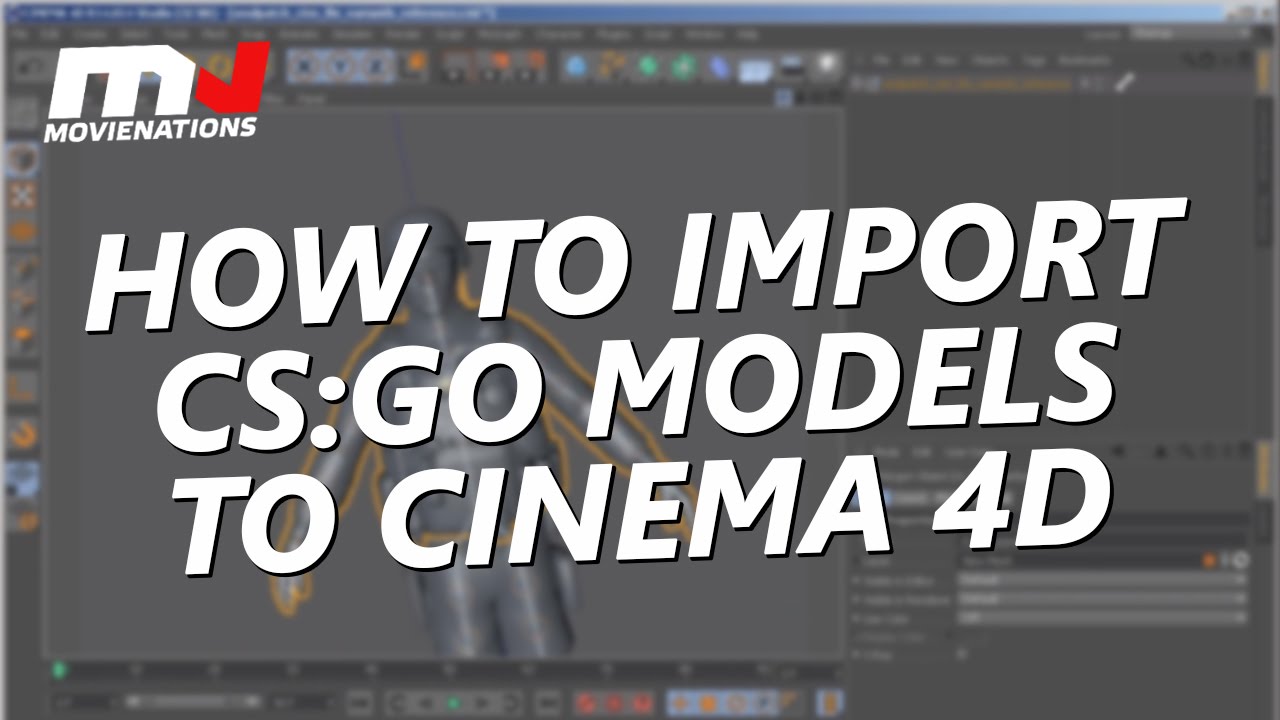Open the Deformer objects icon in toolbar
The height and width of the screenshot is (720, 1280).
point(719,66)
